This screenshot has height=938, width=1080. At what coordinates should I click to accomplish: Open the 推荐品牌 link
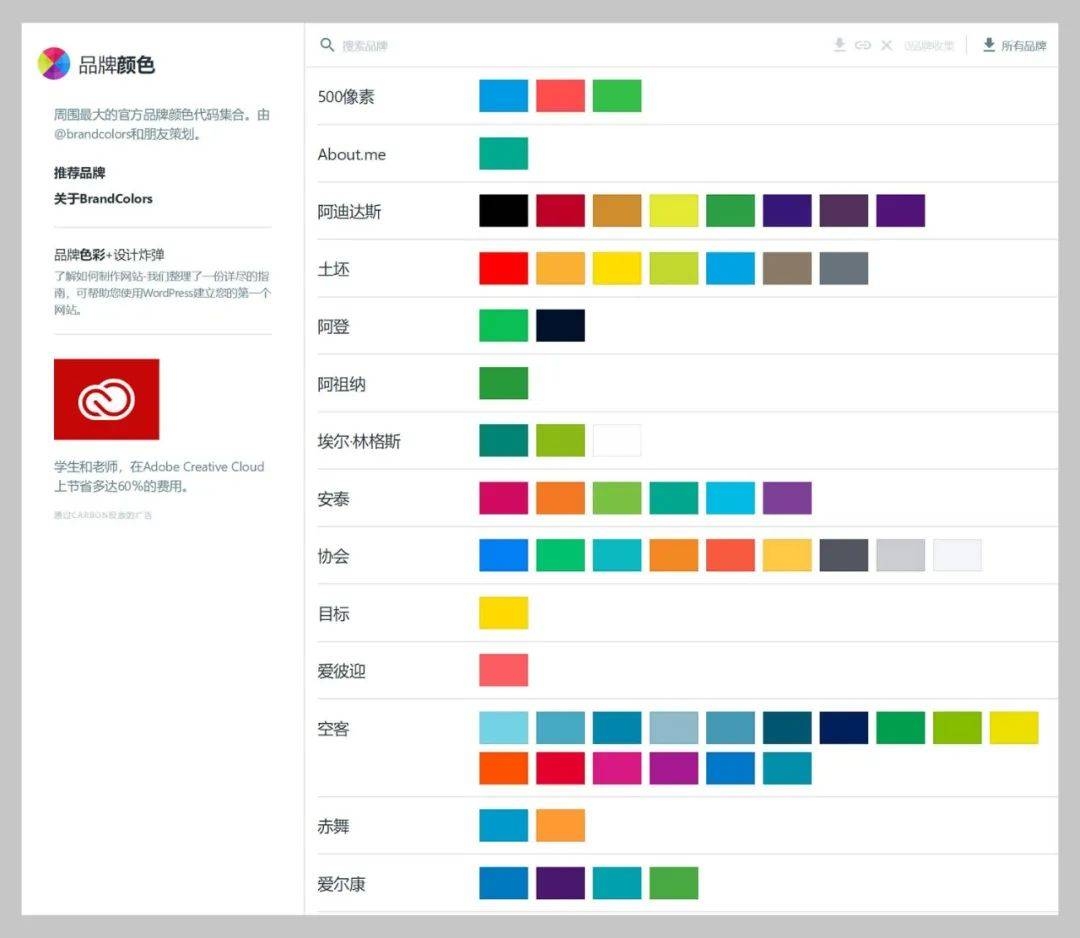coord(82,172)
